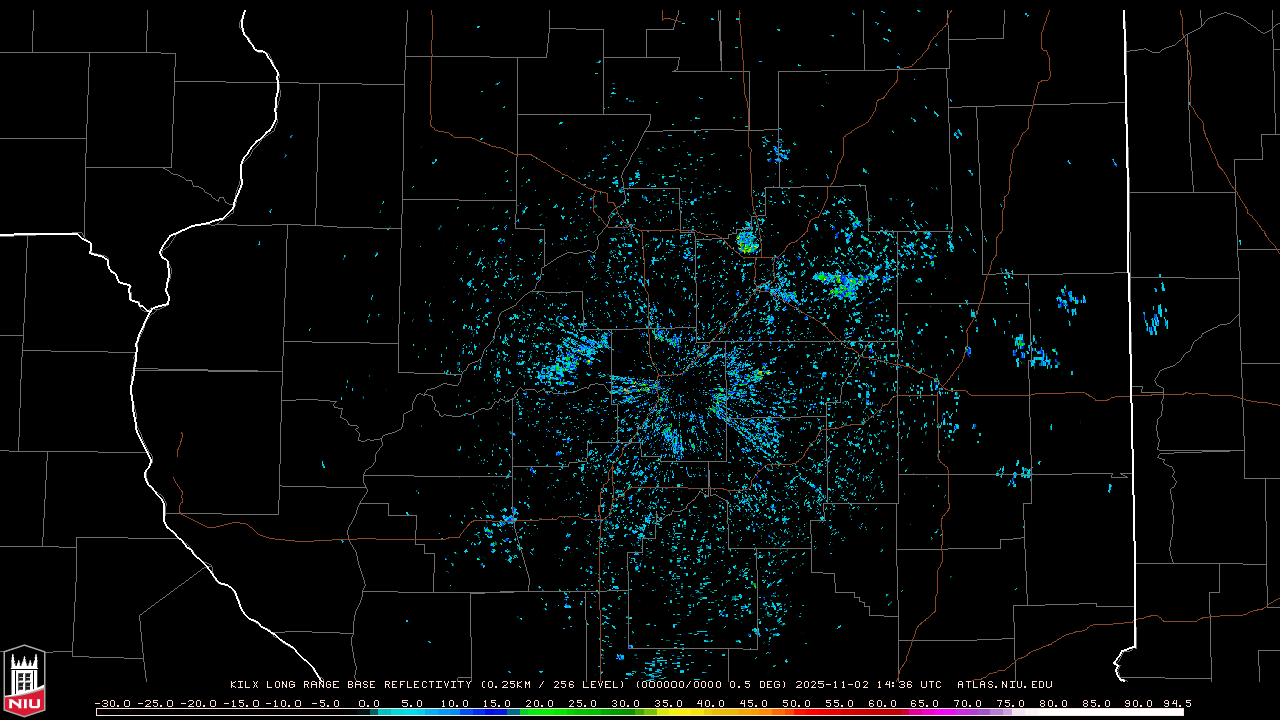Select the 2025-11-02 14:36 UTC timestamp
Image resolution: width=1280 pixels, height=720 pixels.
(868, 685)
